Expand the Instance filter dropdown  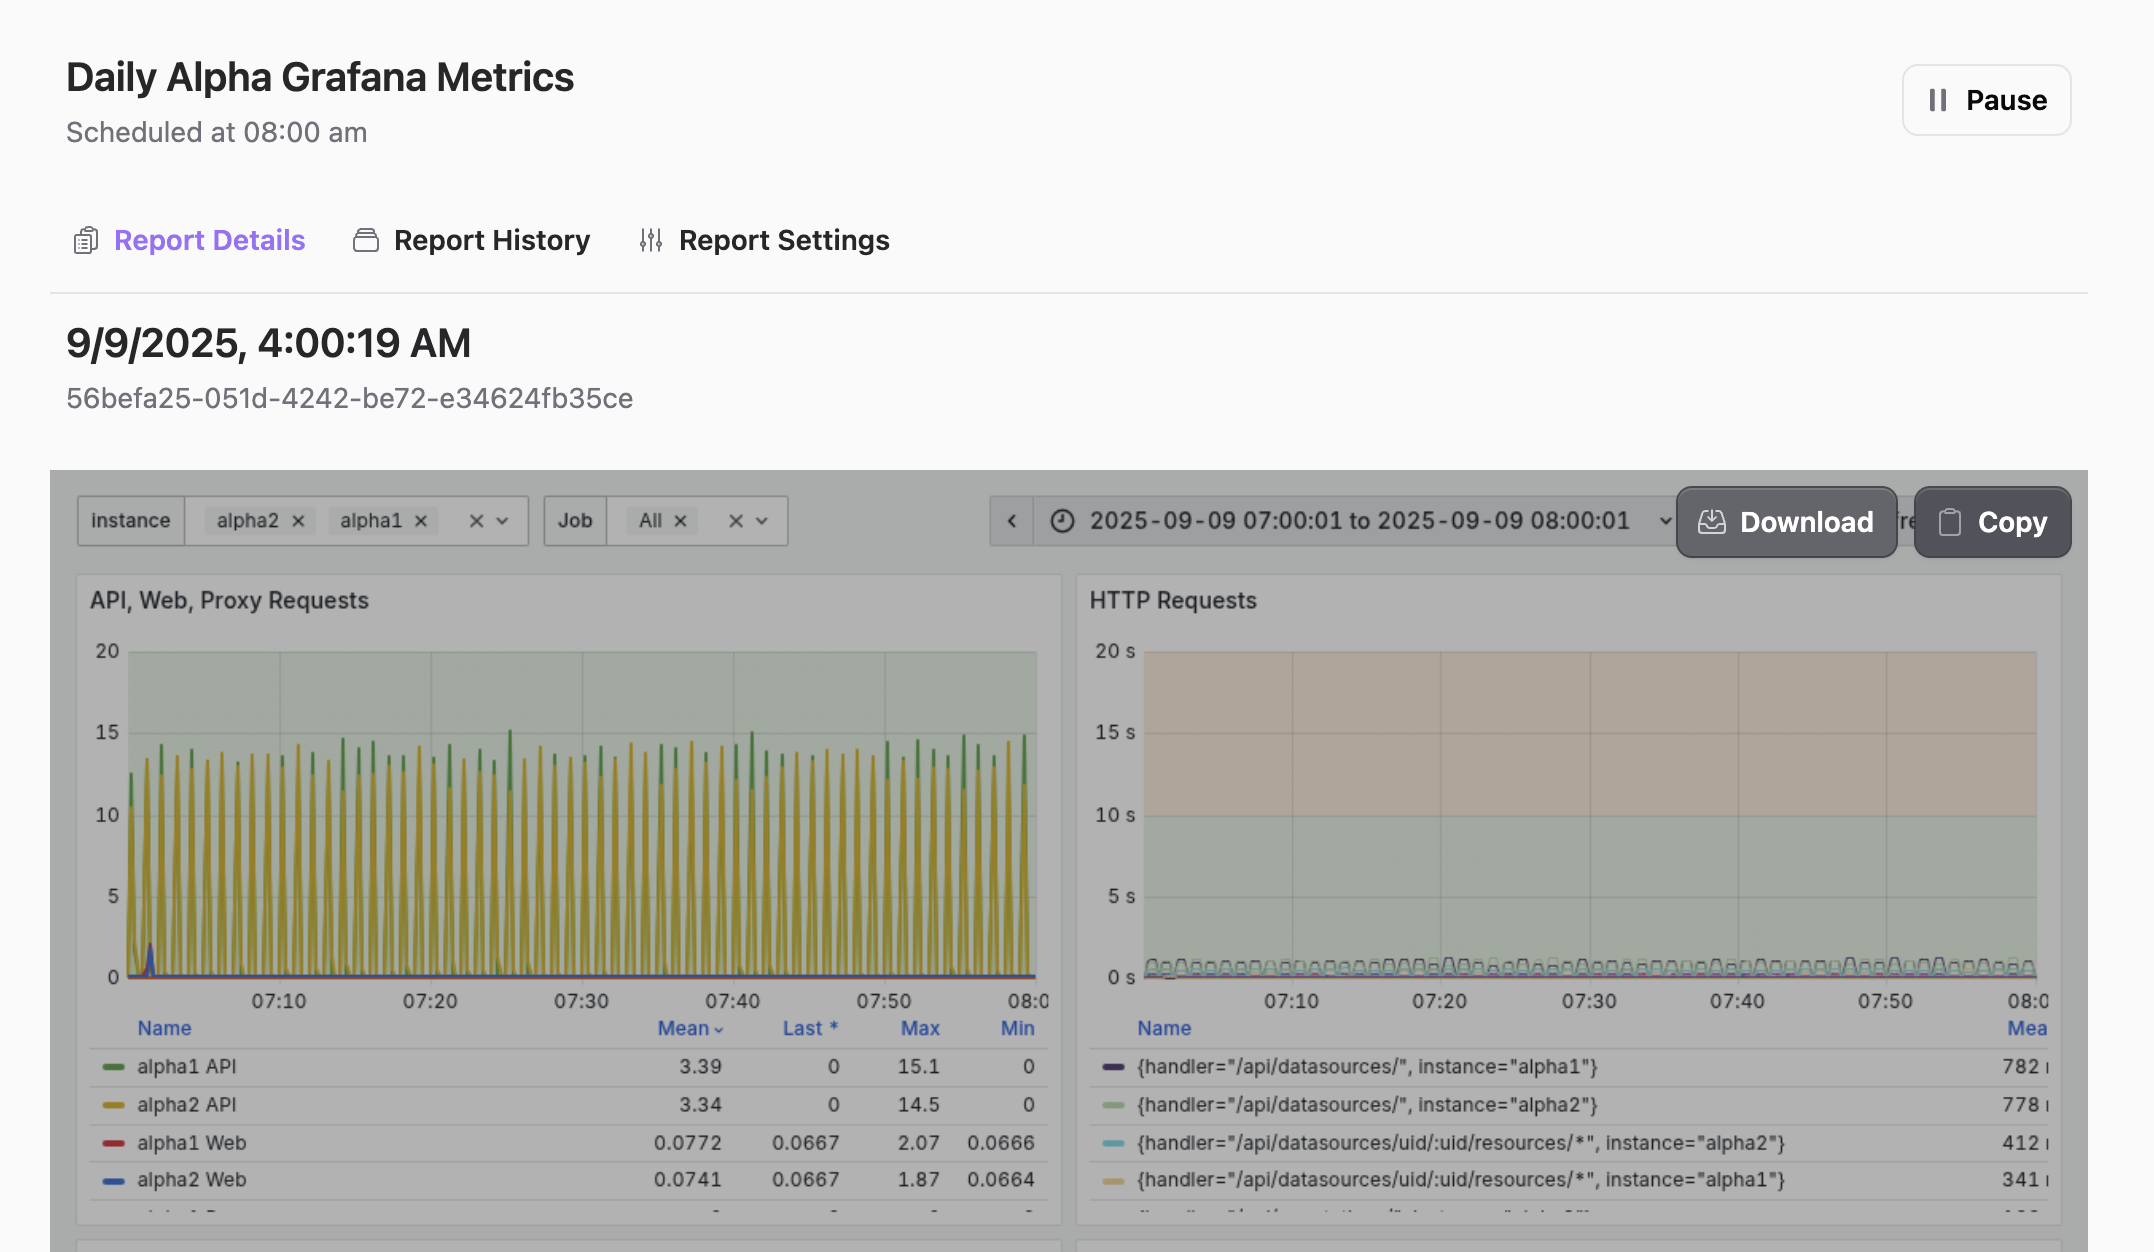point(503,521)
